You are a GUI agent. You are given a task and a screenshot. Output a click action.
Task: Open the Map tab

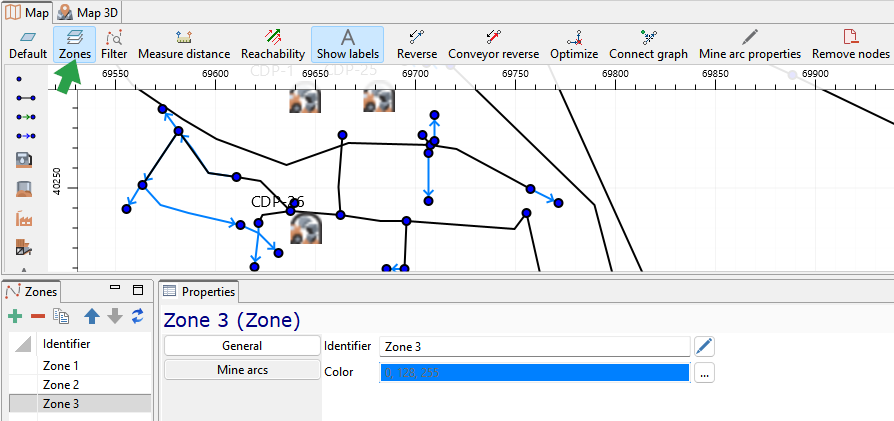tap(27, 11)
